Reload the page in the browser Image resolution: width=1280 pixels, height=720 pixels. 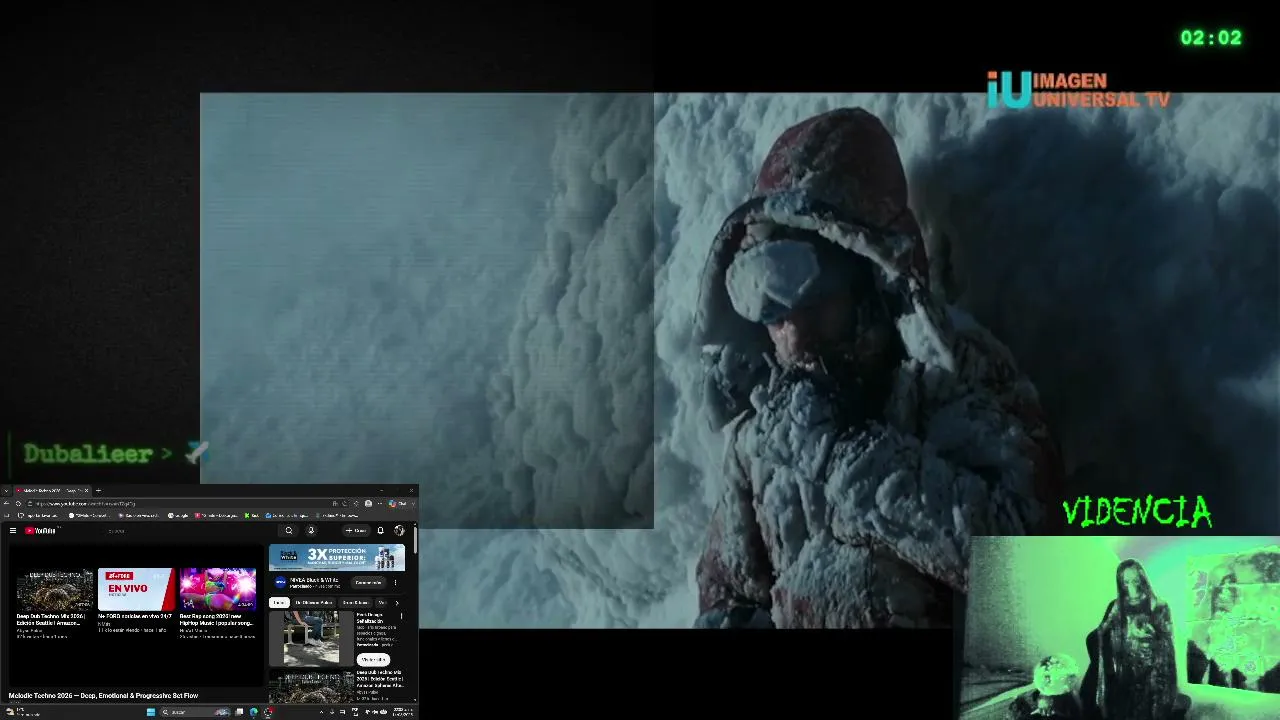pos(18,503)
